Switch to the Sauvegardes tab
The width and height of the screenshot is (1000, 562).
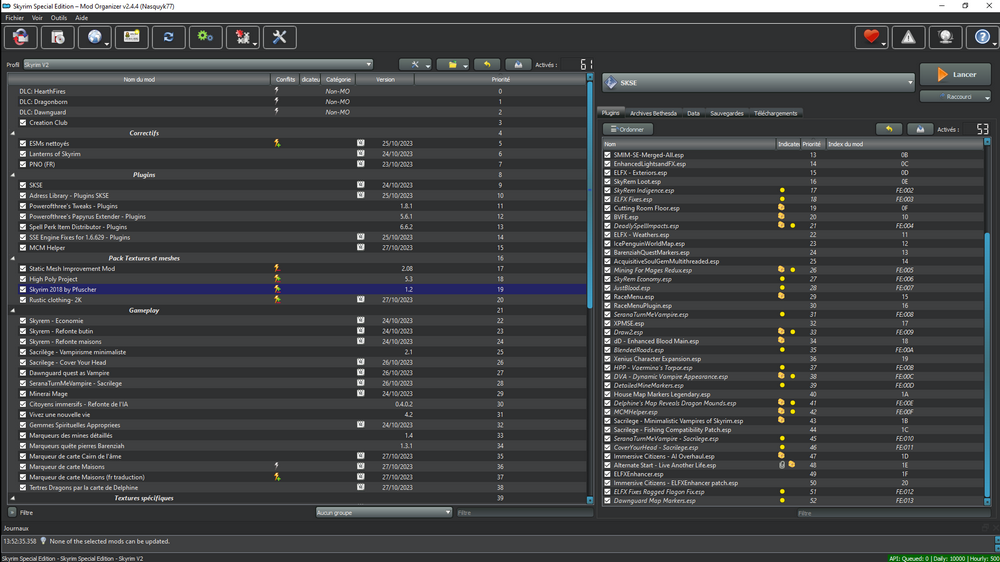(x=726, y=113)
